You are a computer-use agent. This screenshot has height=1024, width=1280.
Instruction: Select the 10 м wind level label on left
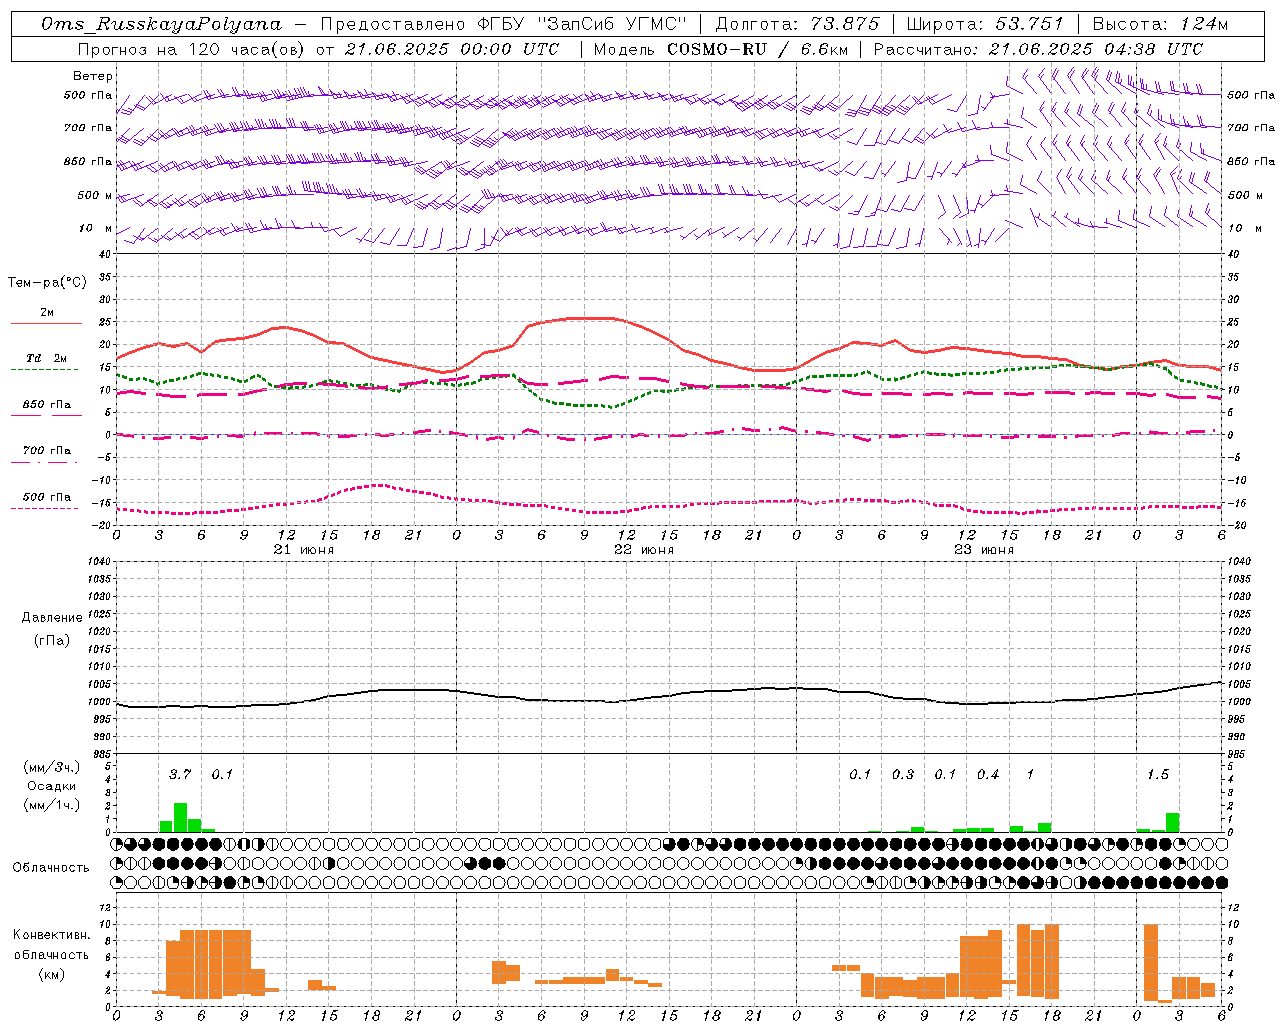pyautogui.click(x=96, y=228)
